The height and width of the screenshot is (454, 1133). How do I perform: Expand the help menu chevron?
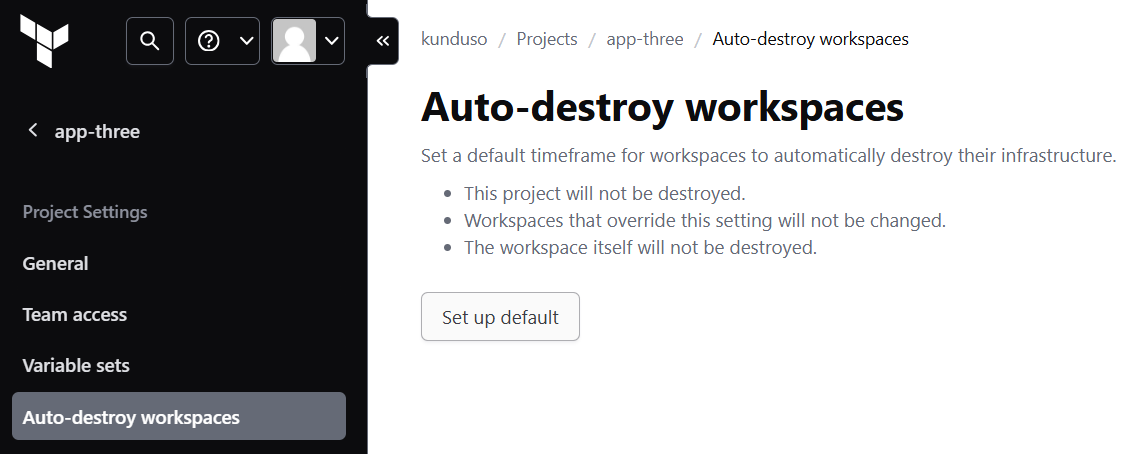tap(246, 41)
